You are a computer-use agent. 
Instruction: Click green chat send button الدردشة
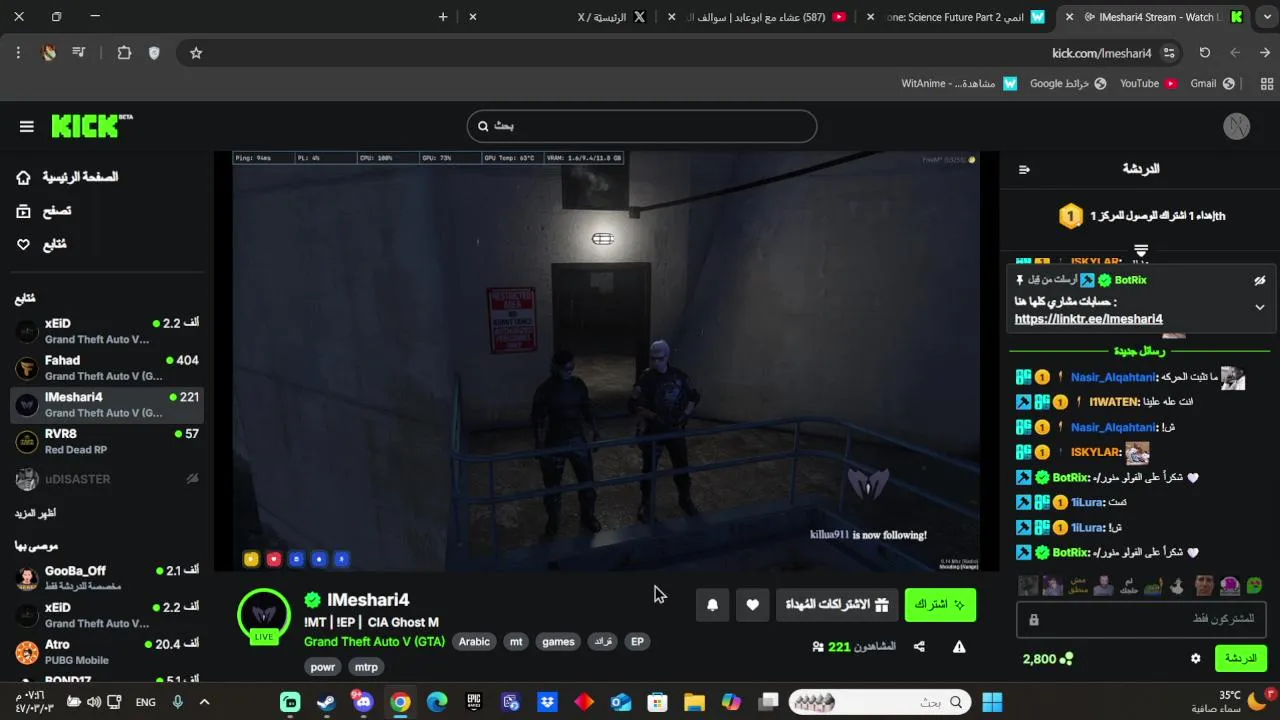1240,659
